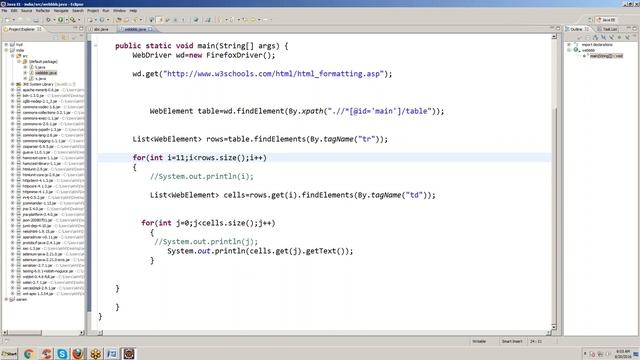Viewport: 640px width, 360px height.
Task: Toggle Hide Fields in Outline toolbar
Action: 603,37
